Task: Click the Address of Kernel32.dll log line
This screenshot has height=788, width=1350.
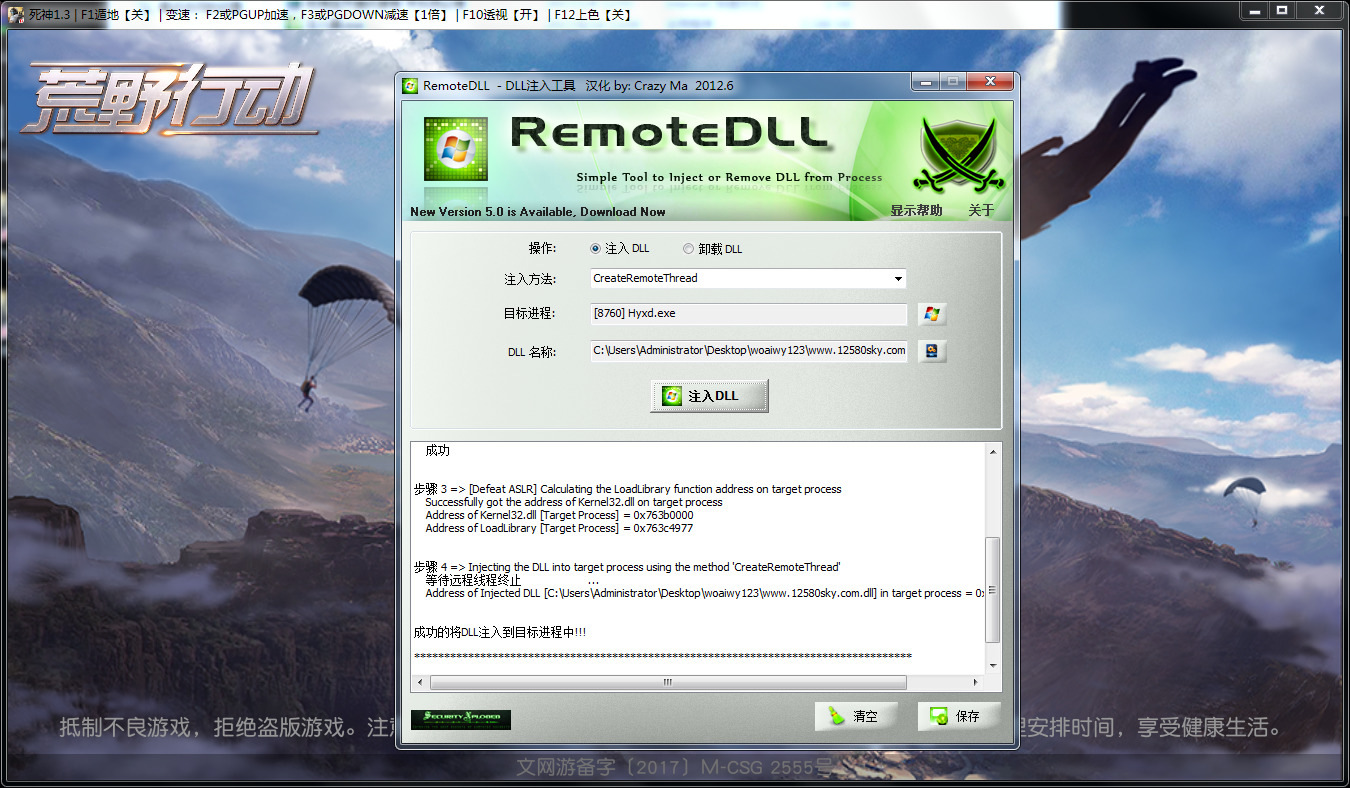Action: tap(559, 515)
